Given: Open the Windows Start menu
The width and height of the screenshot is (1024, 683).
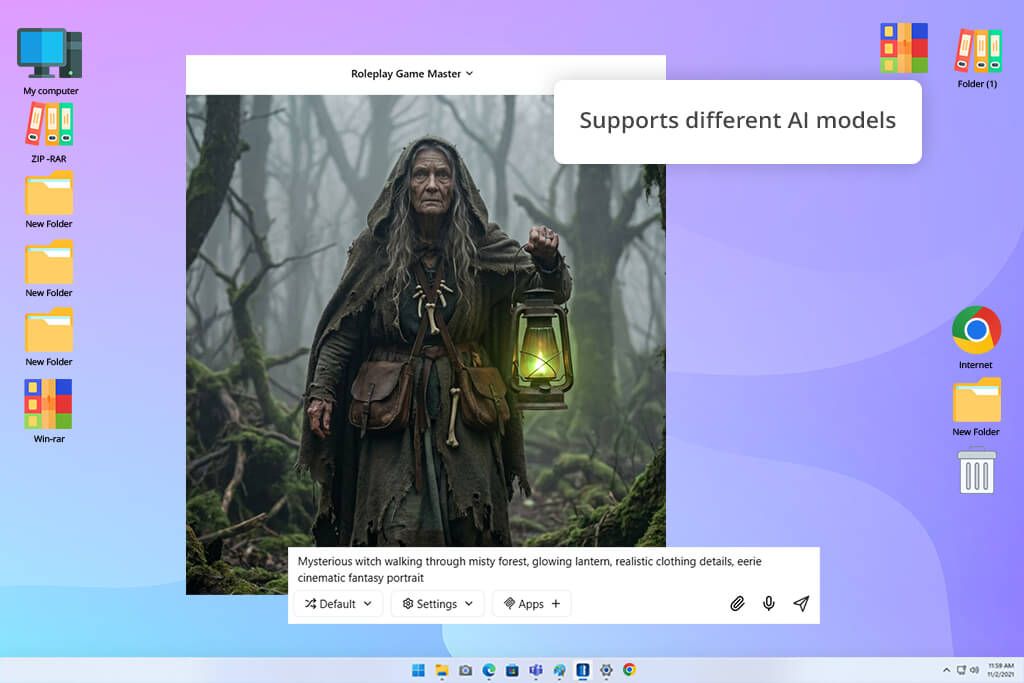Looking at the screenshot, I should [x=418, y=670].
